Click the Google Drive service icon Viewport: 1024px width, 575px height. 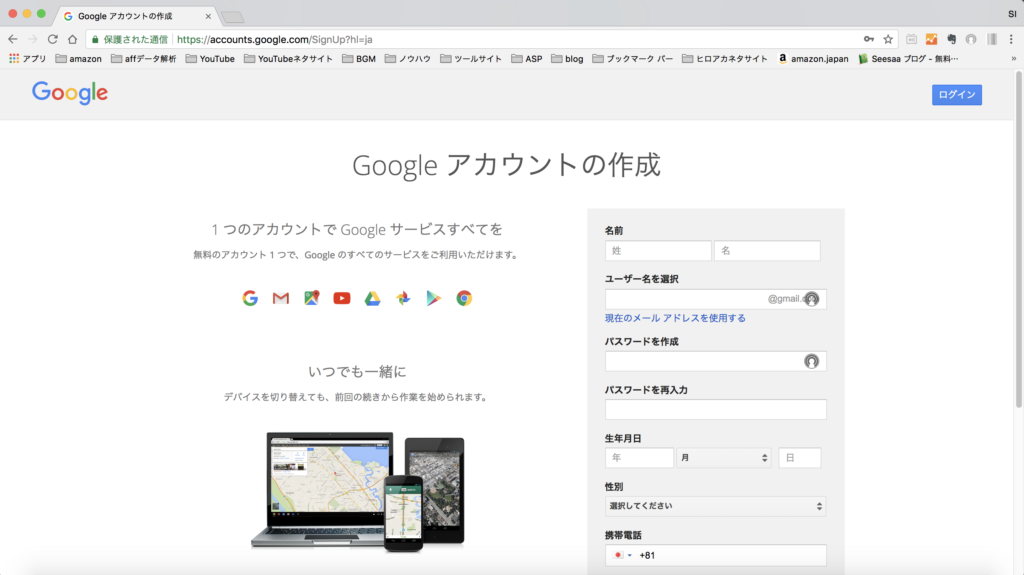click(372, 298)
